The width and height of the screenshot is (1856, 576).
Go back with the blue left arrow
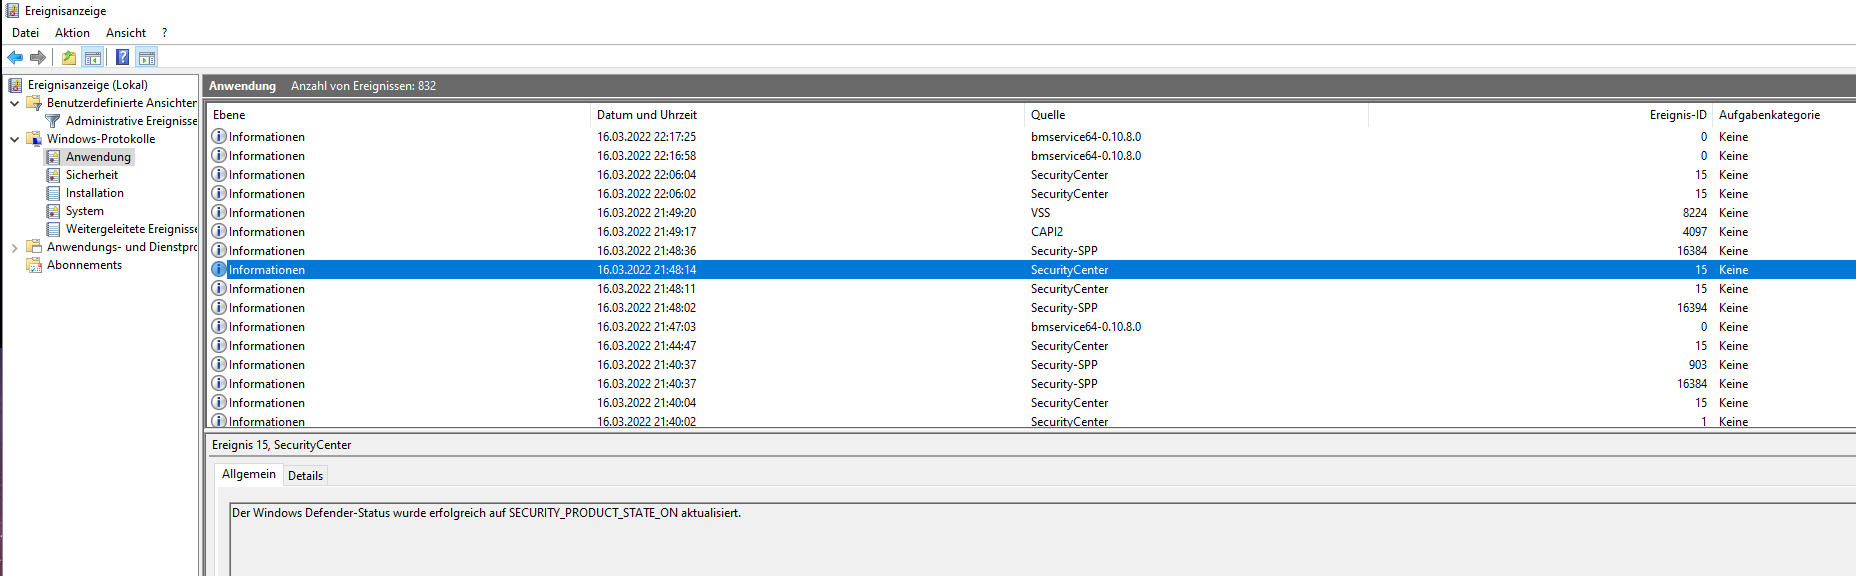click(15, 57)
